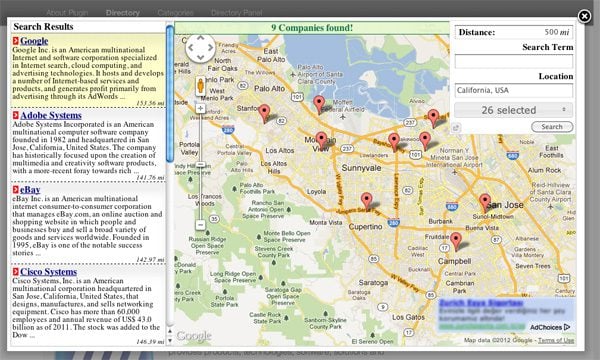Open the Terms of Use link

(x=556, y=340)
